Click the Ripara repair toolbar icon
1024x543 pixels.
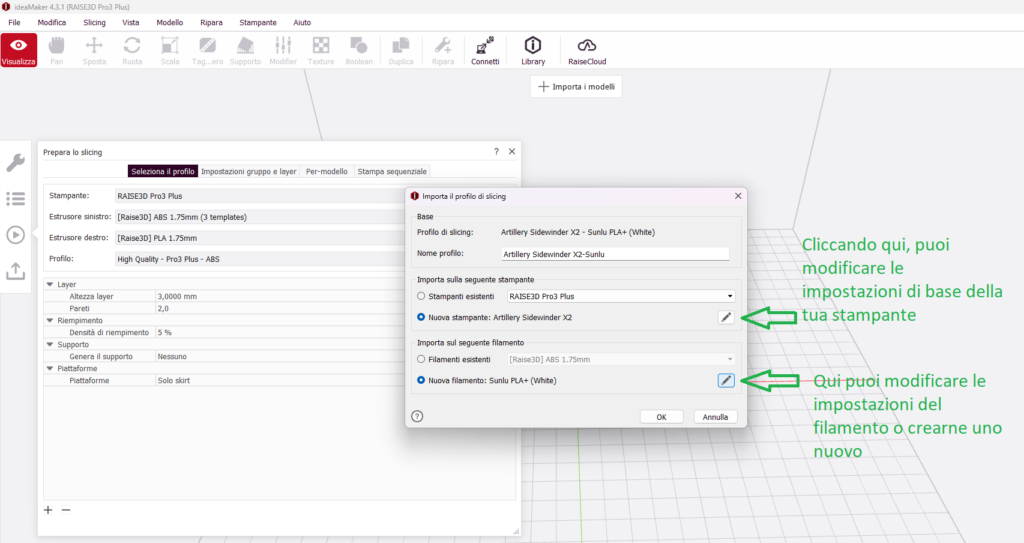[x=443, y=50]
